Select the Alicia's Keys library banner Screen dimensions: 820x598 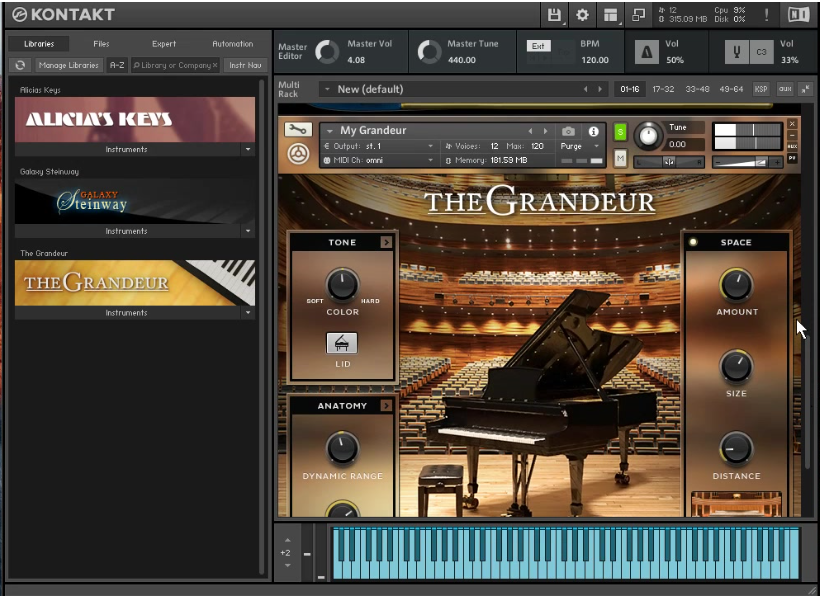tap(135, 119)
